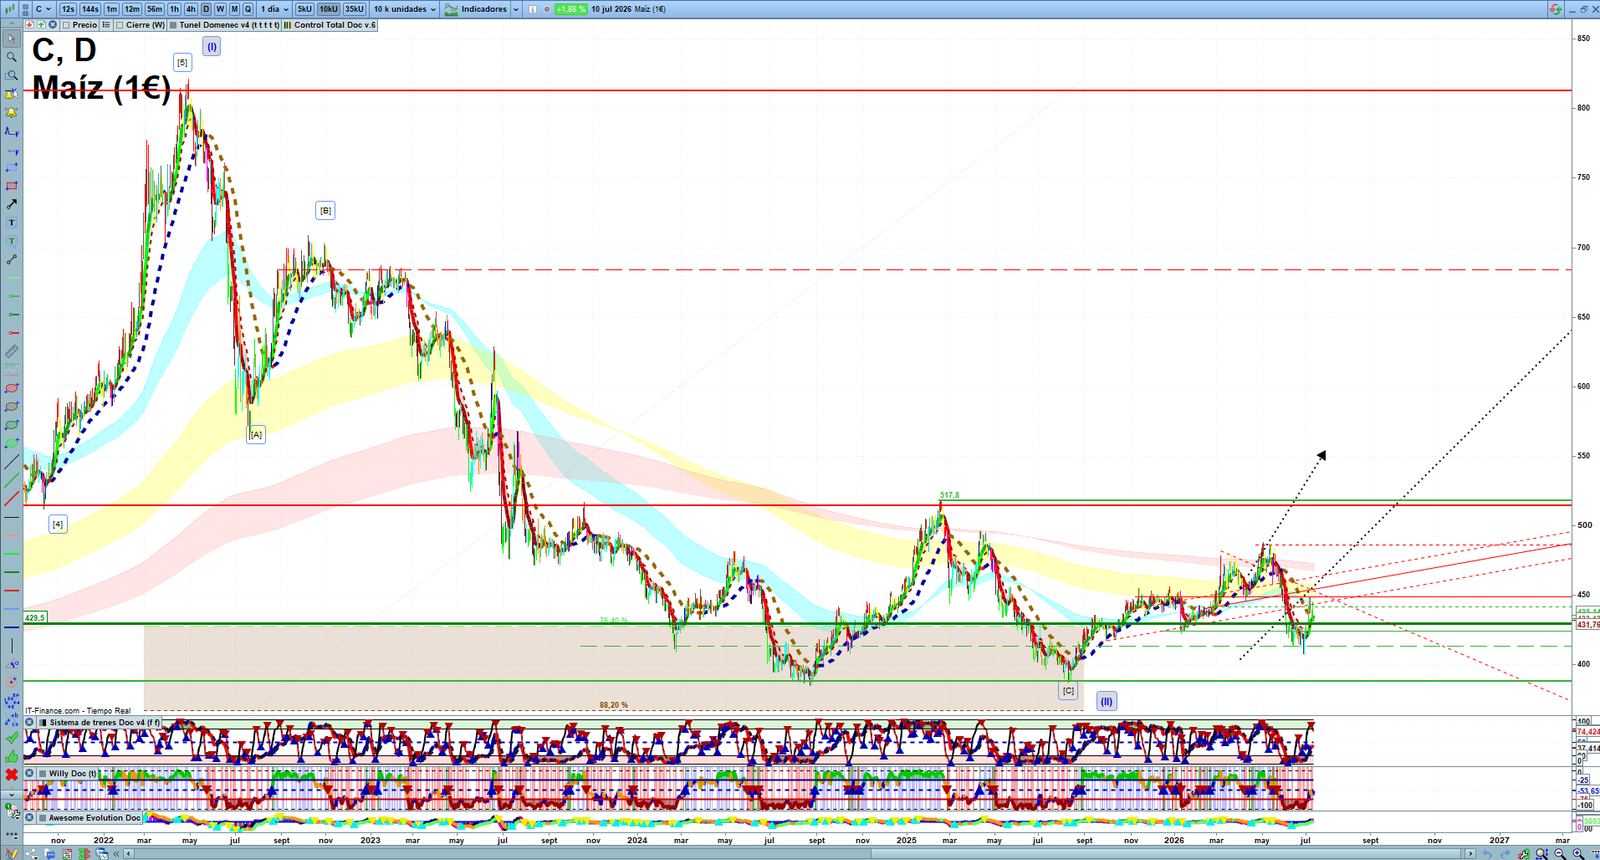Select the text box tool
The height and width of the screenshot is (860, 1600).
tap(12, 222)
